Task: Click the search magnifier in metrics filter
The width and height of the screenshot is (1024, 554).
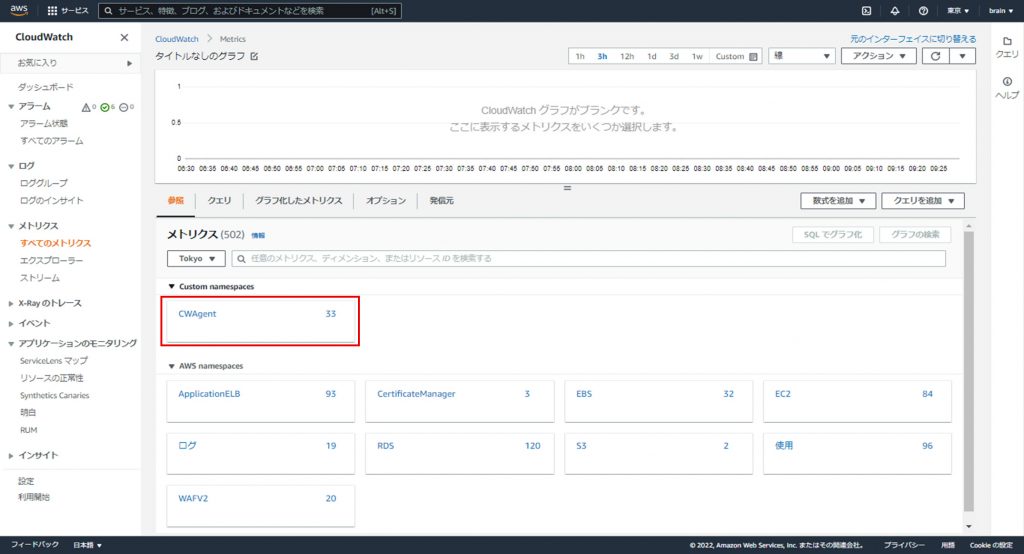Action: pyautogui.click(x=241, y=259)
